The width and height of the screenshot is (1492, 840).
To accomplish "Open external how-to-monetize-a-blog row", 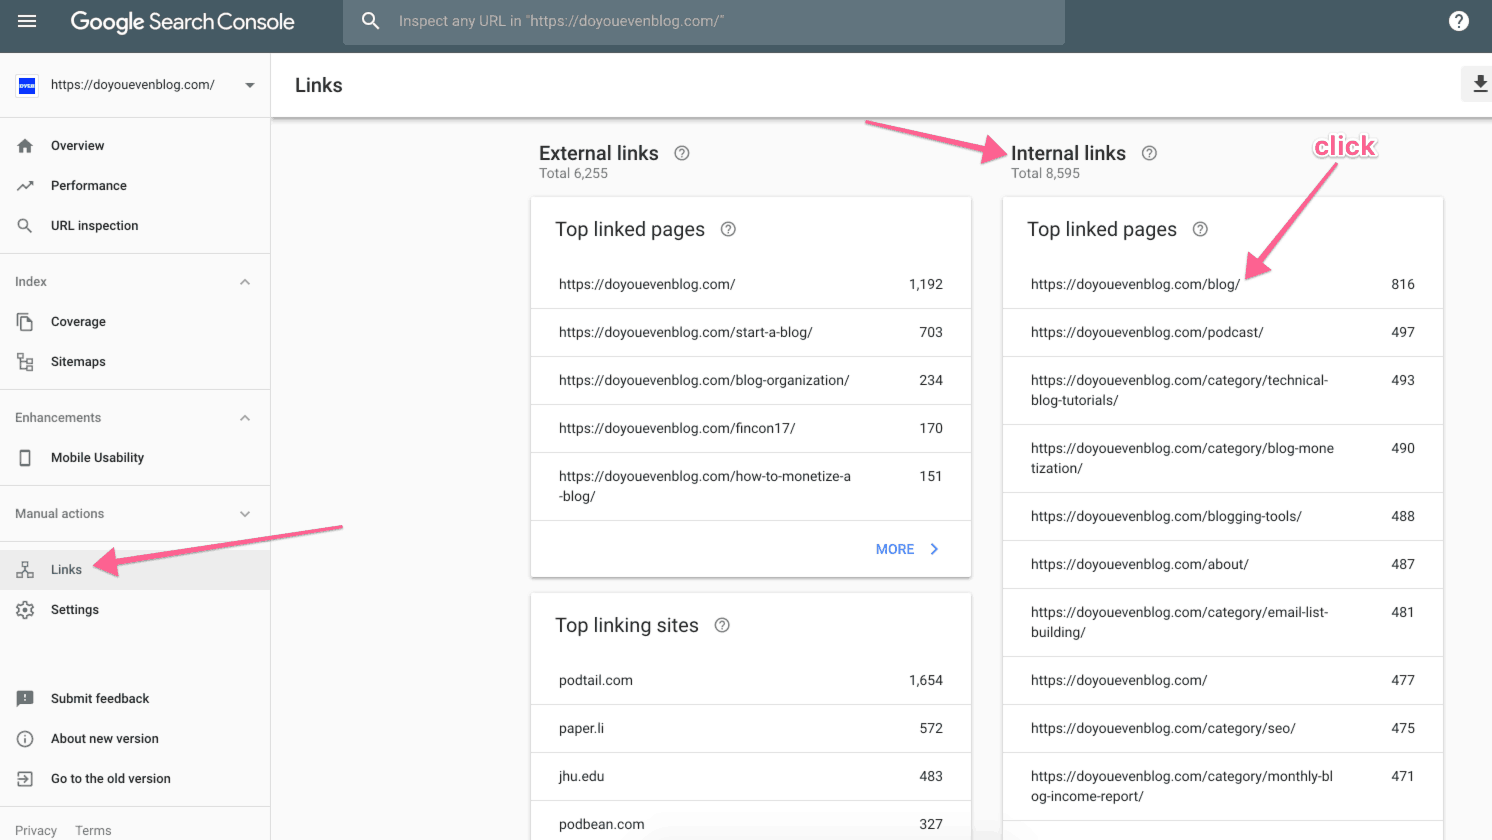I will (x=751, y=487).
